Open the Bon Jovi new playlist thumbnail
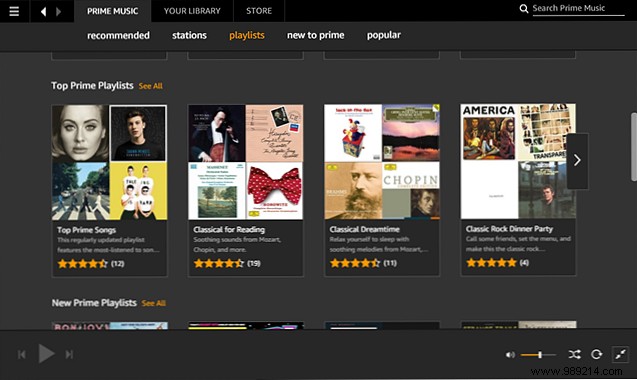This screenshot has height=380, width=637. 109,326
